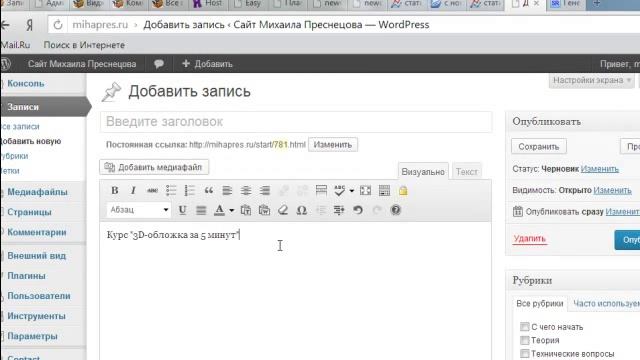This screenshot has height=360, width=640.
Task: Toggle italic formatting in editor toolbar
Action: (x=133, y=190)
